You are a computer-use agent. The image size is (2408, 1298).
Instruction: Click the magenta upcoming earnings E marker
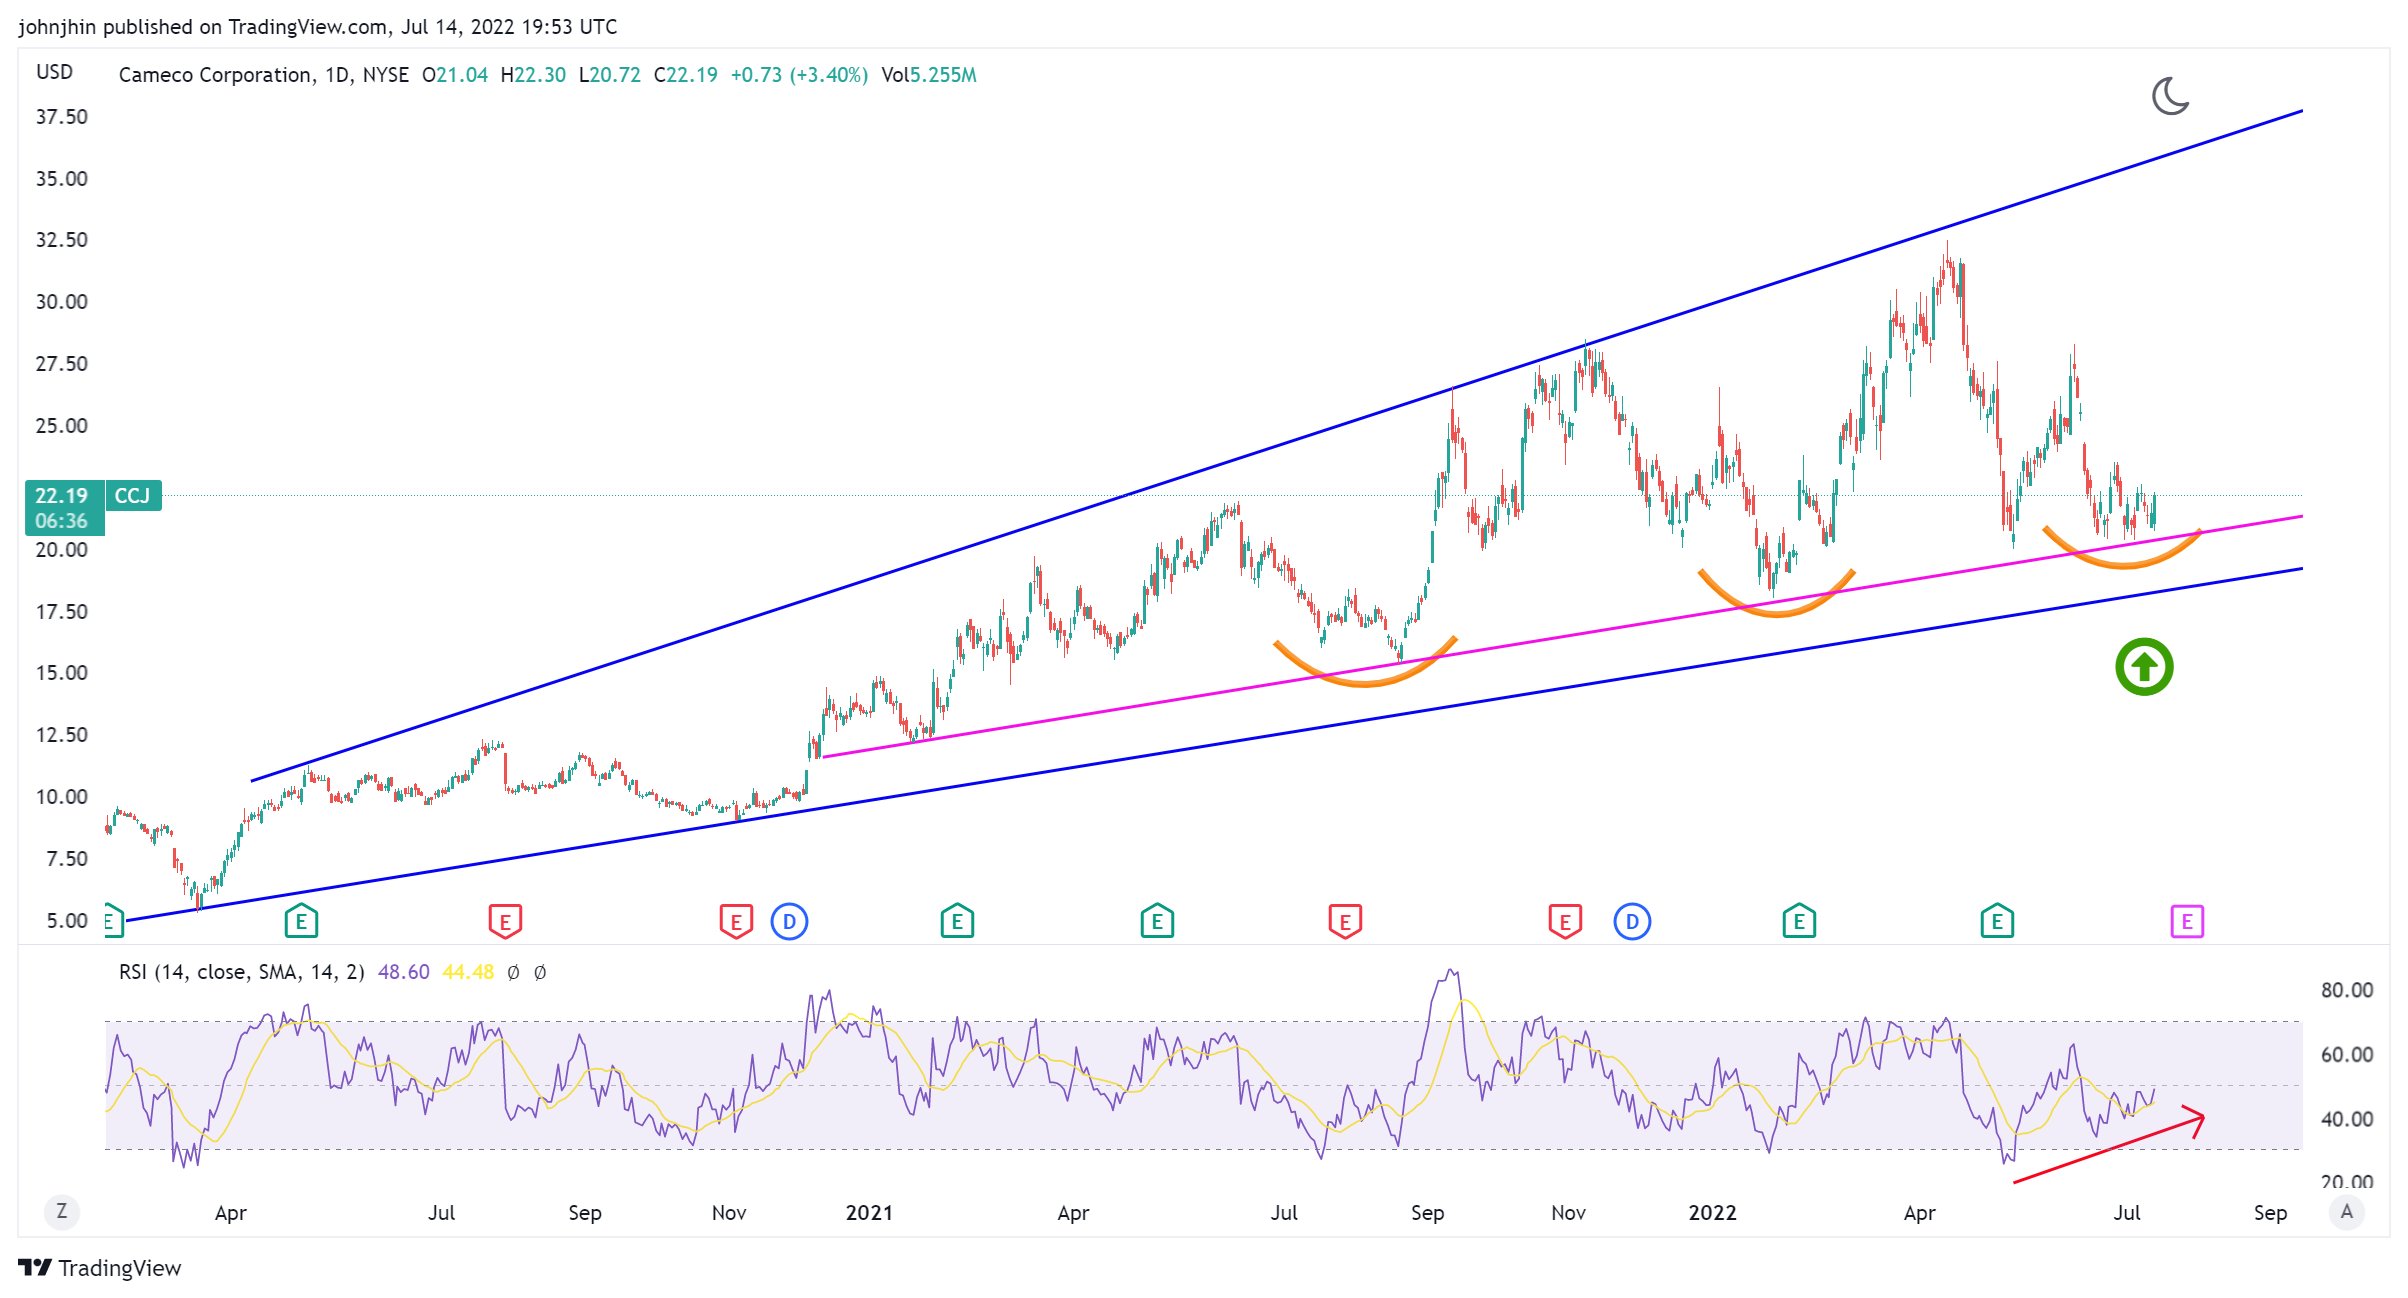click(2187, 921)
